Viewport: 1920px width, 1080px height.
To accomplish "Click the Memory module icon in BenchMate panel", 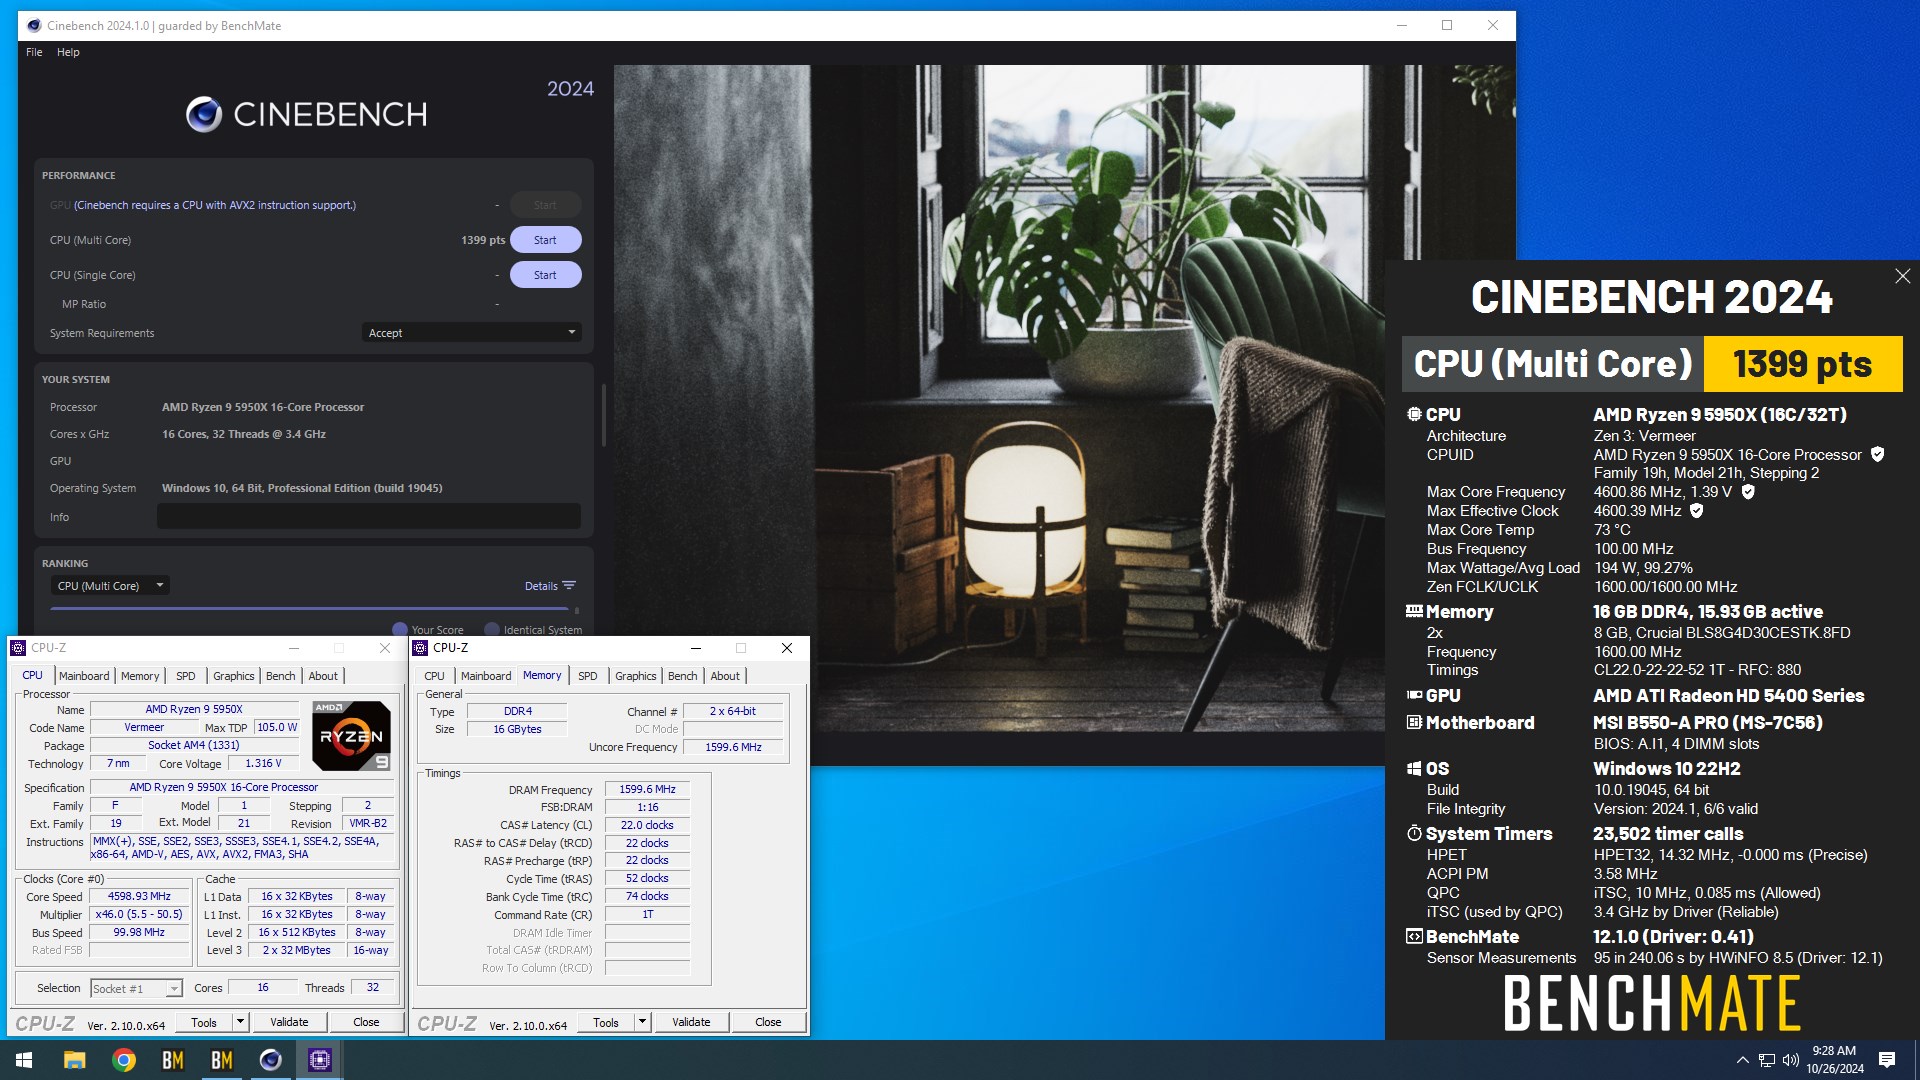I will point(1414,611).
